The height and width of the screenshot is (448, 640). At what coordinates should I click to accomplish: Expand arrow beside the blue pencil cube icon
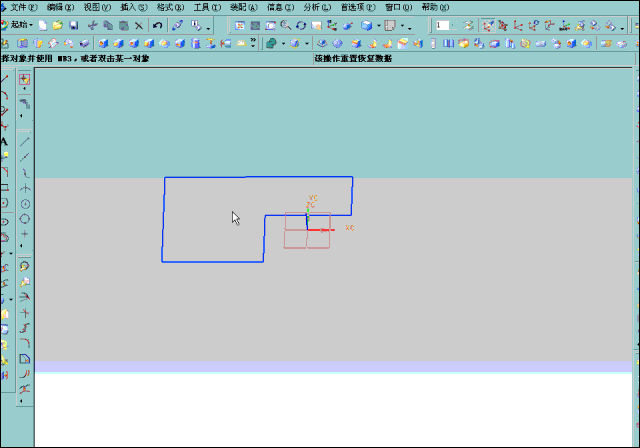click(x=307, y=43)
